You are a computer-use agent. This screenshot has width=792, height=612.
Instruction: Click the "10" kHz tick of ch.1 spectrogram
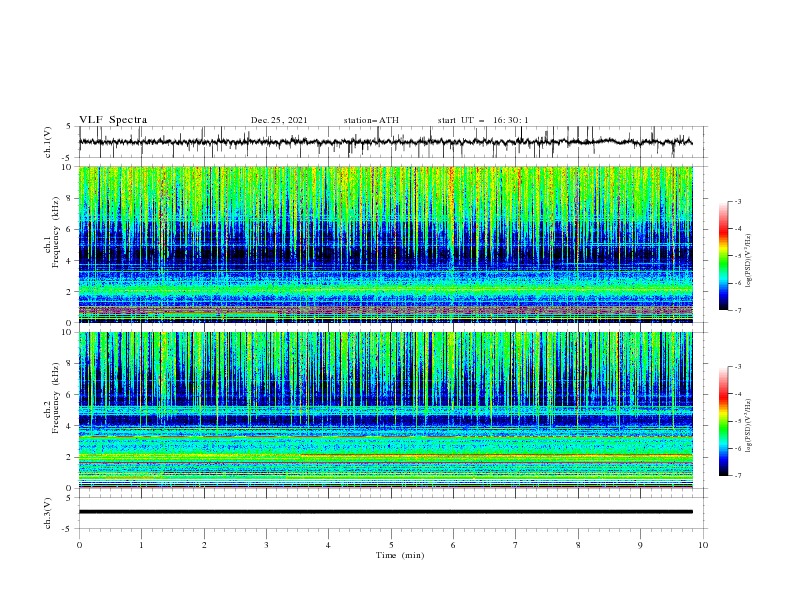point(68,167)
